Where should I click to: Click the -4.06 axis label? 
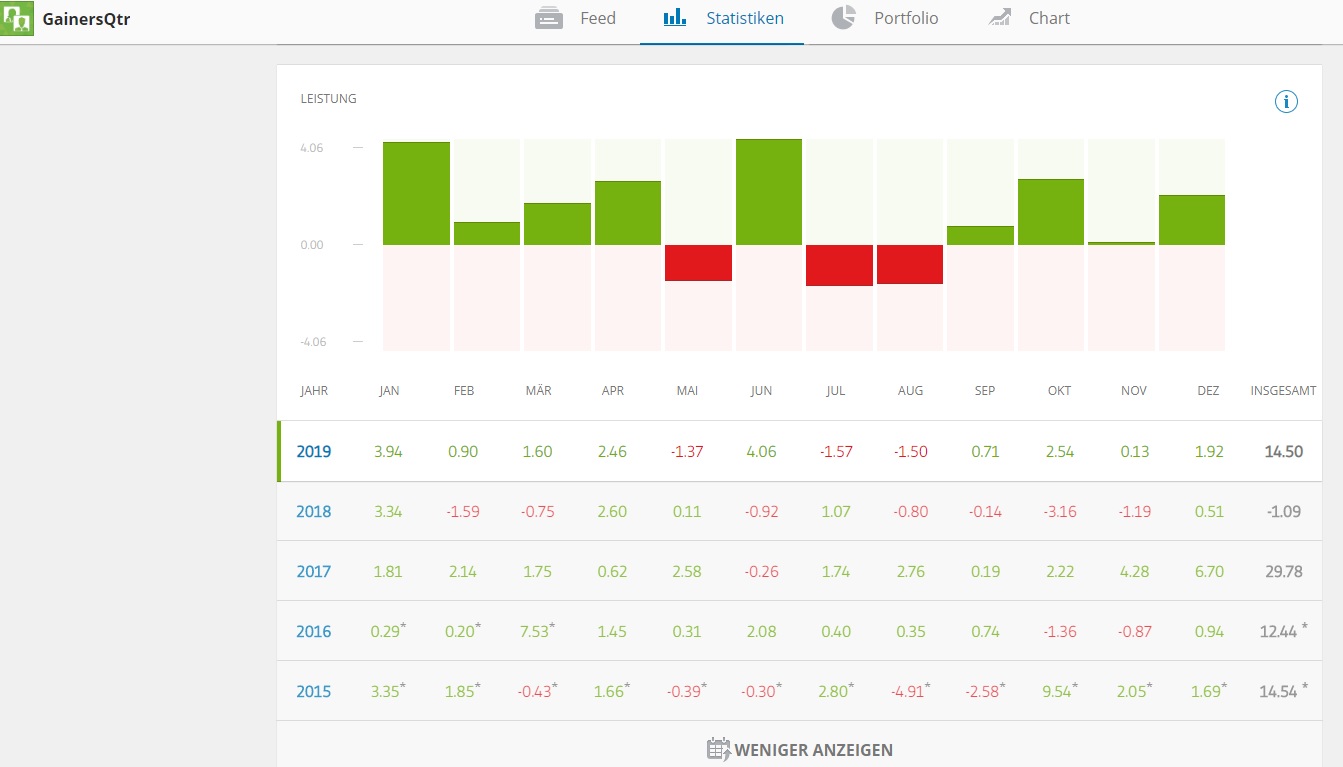click(313, 342)
